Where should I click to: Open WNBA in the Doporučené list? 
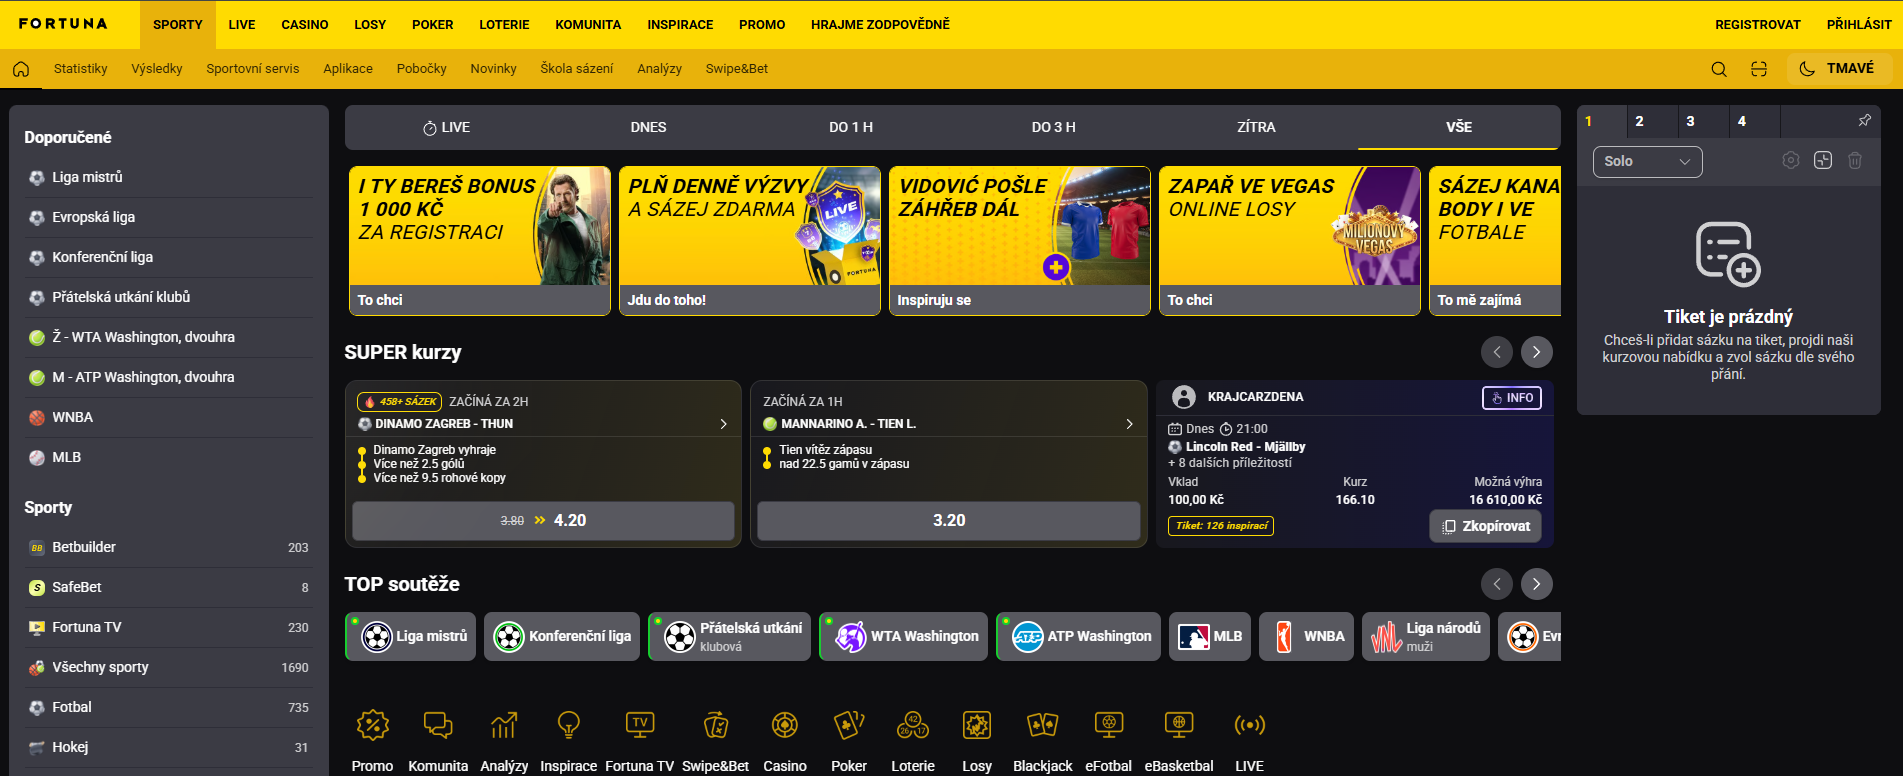(168, 417)
